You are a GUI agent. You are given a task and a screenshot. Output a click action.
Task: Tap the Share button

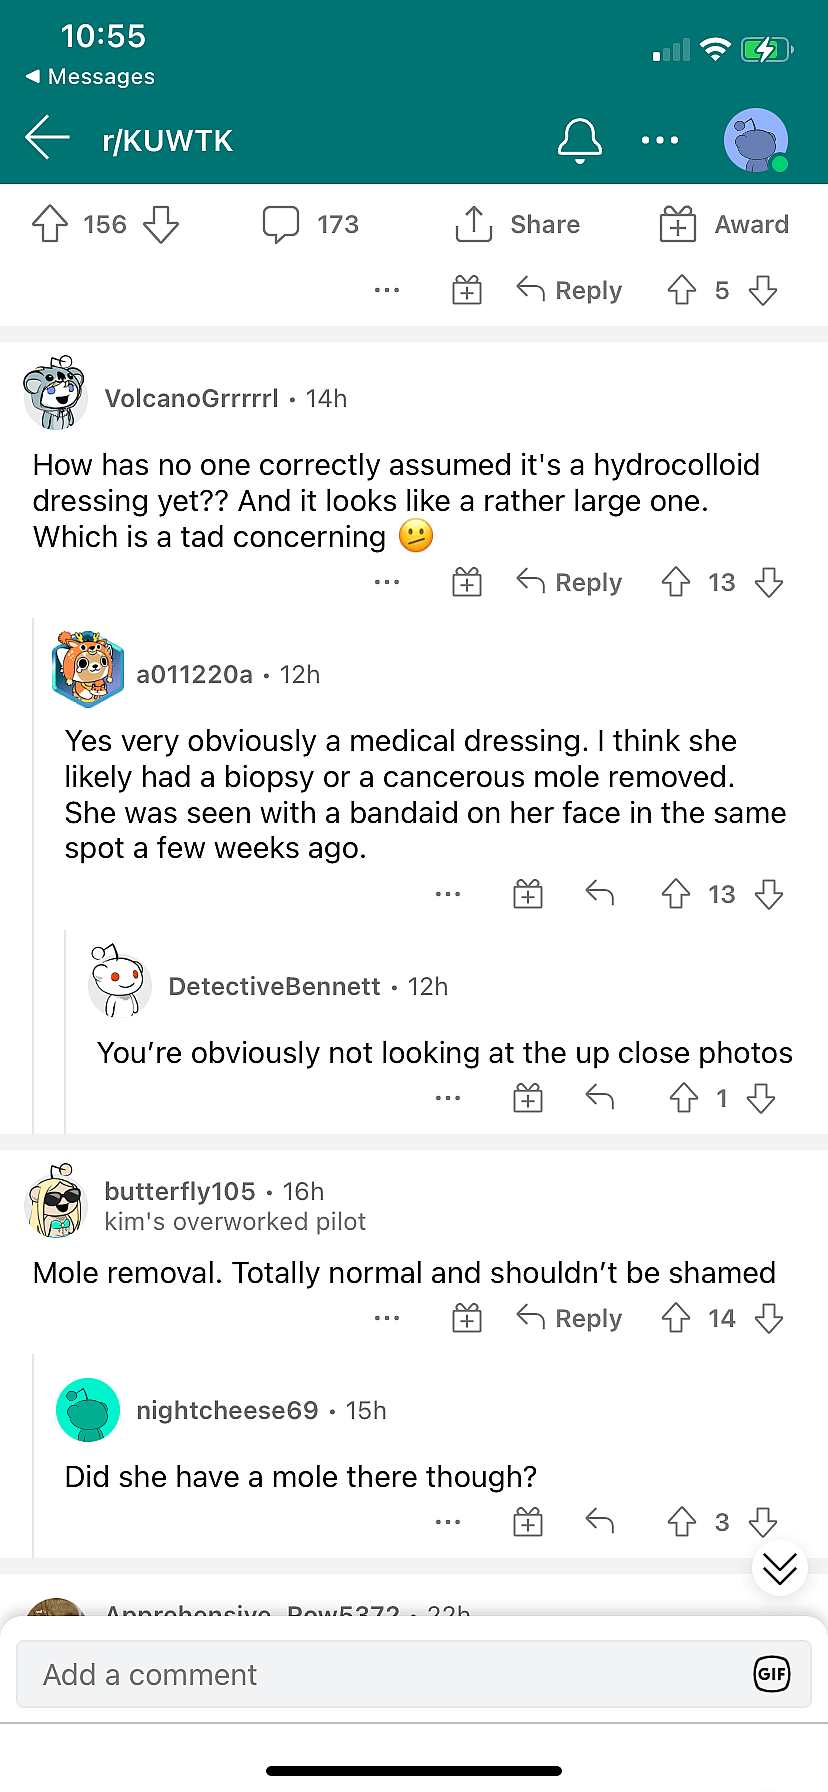click(x=518, y=224)
